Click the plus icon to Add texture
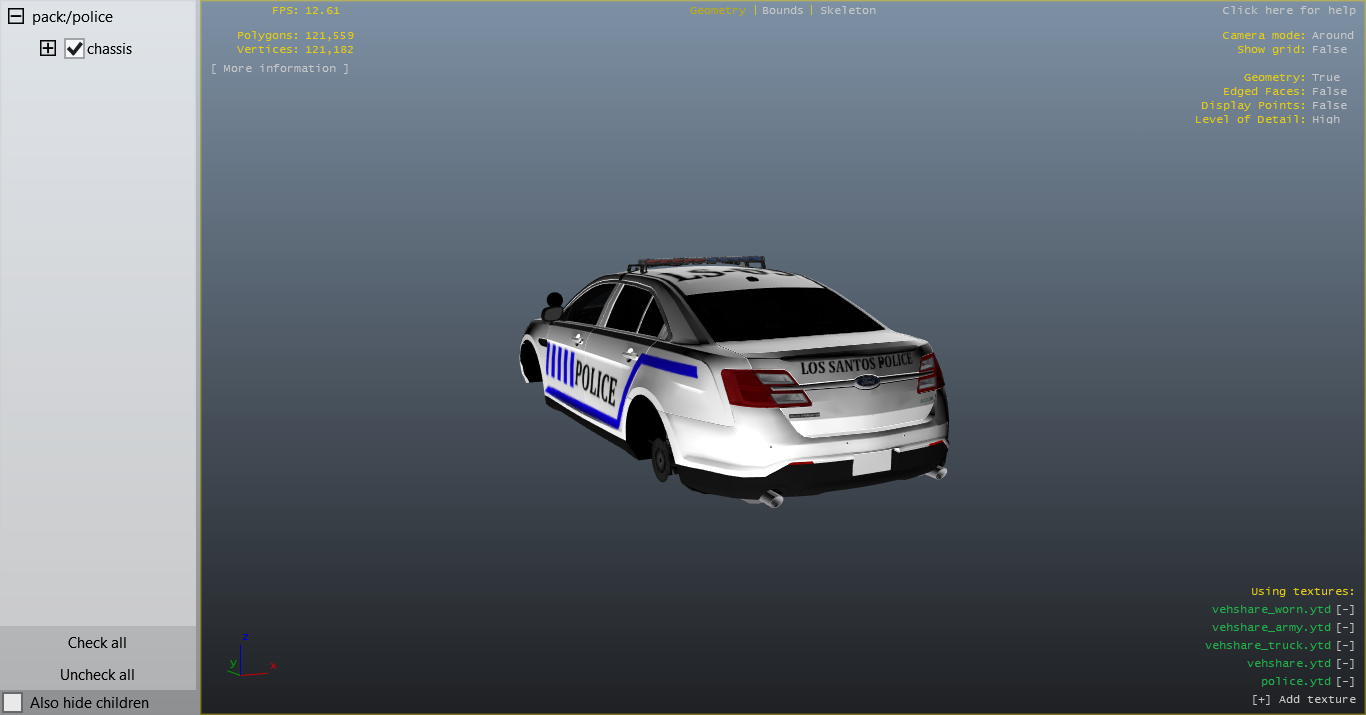This screenshot has height=715, width=1366. click(x=1260, y=700)
